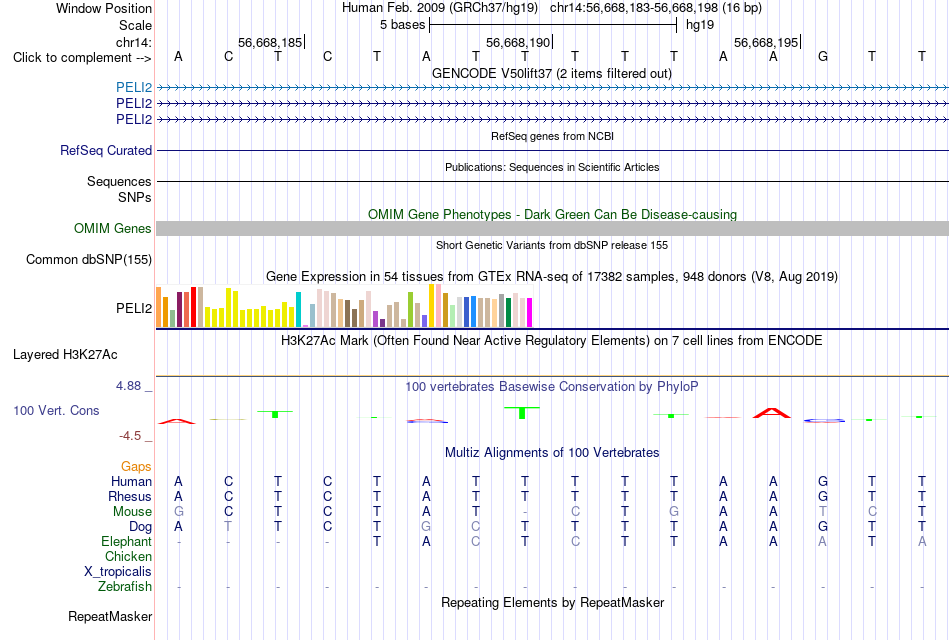Click the G base in the complement sequence row
This screenshot has width=950, height=640.
823,57
